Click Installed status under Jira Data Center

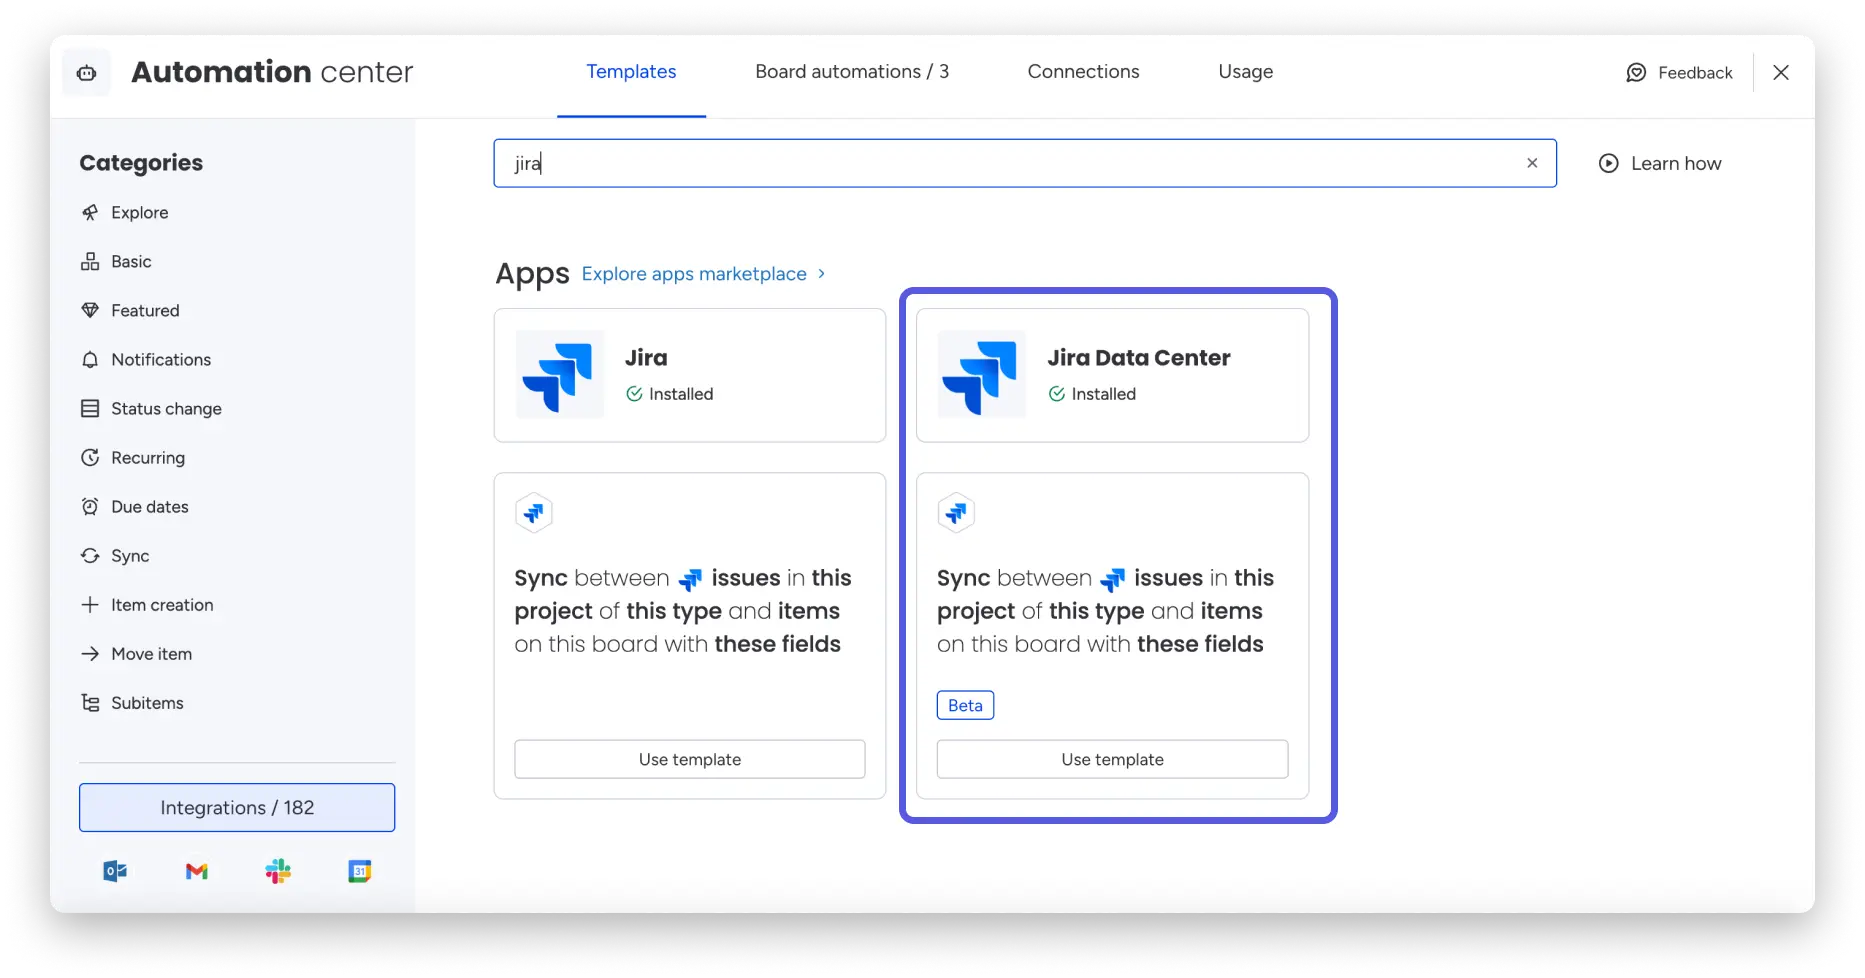[1092, 394]
